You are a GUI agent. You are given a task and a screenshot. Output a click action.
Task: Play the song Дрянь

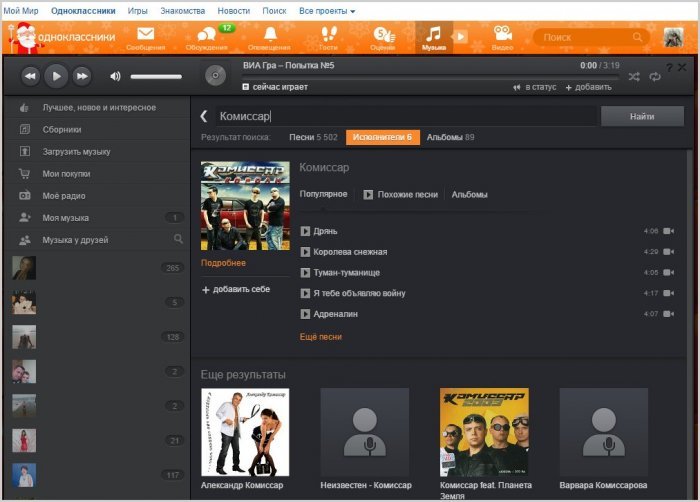(x=306, y=231)
